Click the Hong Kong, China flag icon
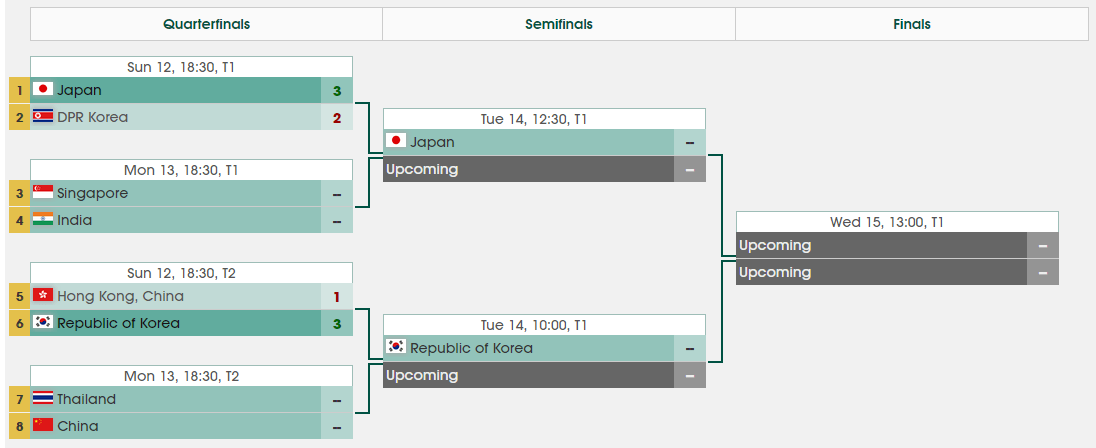Image resolution: width=1096 pixels, height=448 pixels. [x=43, y=296]
